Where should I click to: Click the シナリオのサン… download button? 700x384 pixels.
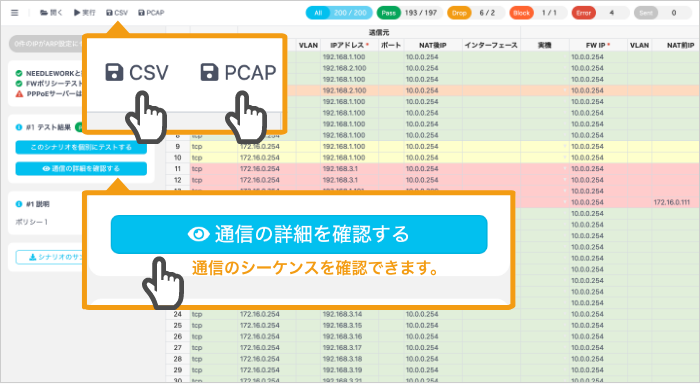[49, 257]
